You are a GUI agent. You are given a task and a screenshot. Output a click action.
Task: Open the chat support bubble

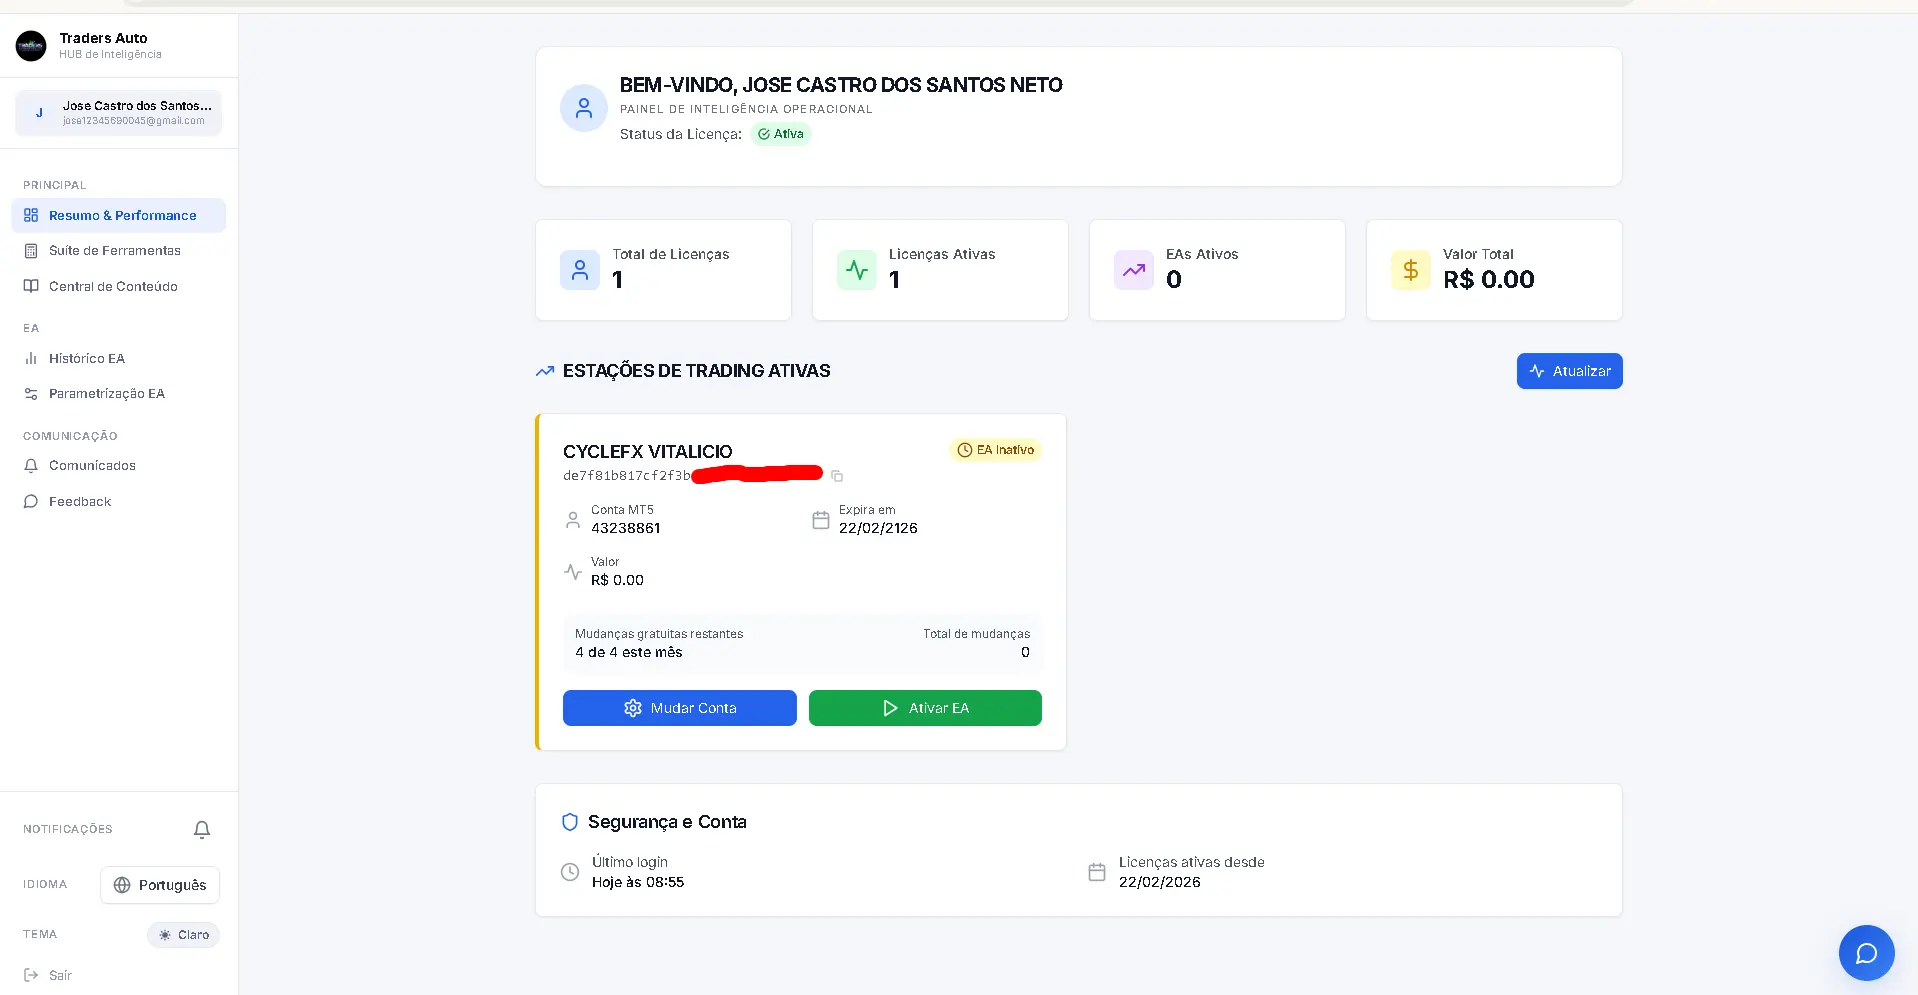coord(1866,953)
